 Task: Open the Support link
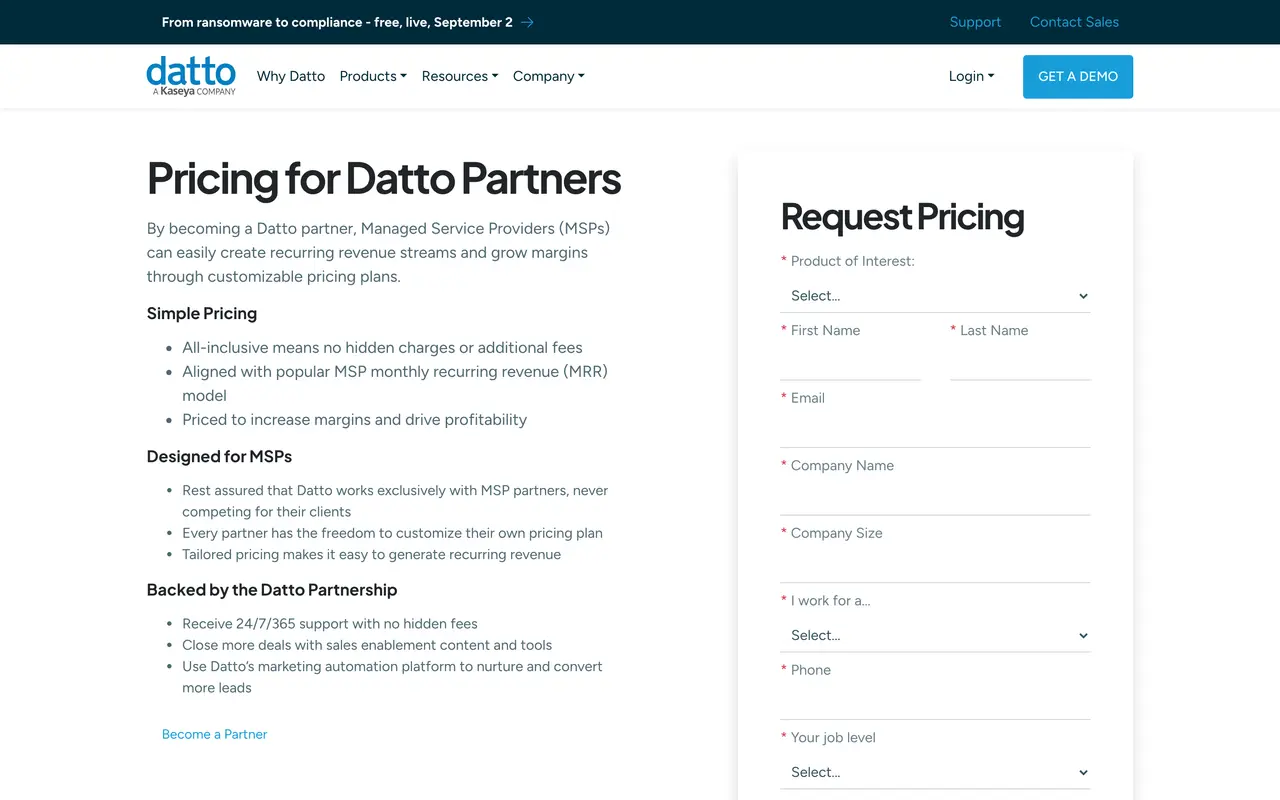click(x=975, y=22)
